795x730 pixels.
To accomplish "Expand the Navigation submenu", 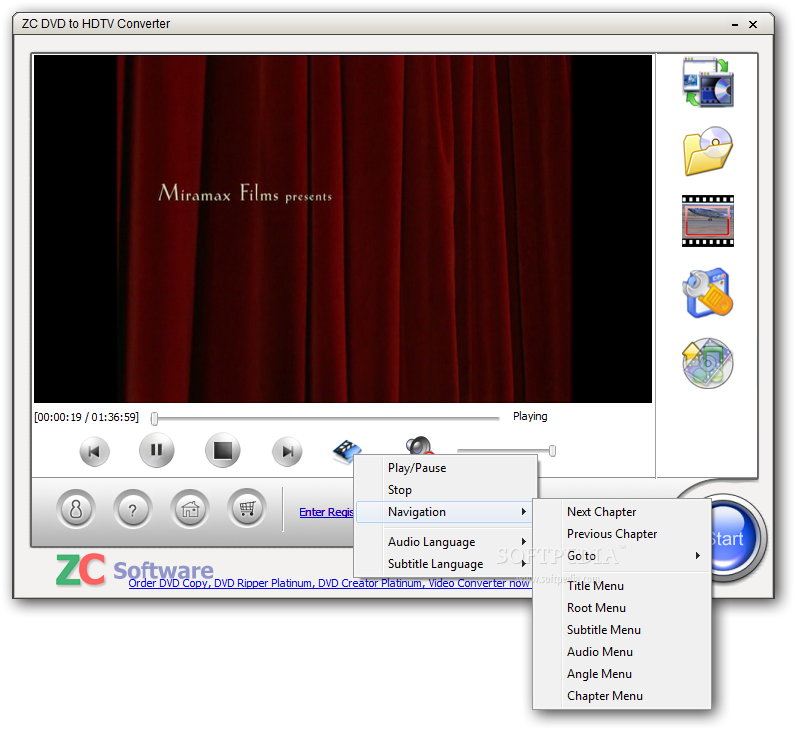I will click(x=446, y=512).
